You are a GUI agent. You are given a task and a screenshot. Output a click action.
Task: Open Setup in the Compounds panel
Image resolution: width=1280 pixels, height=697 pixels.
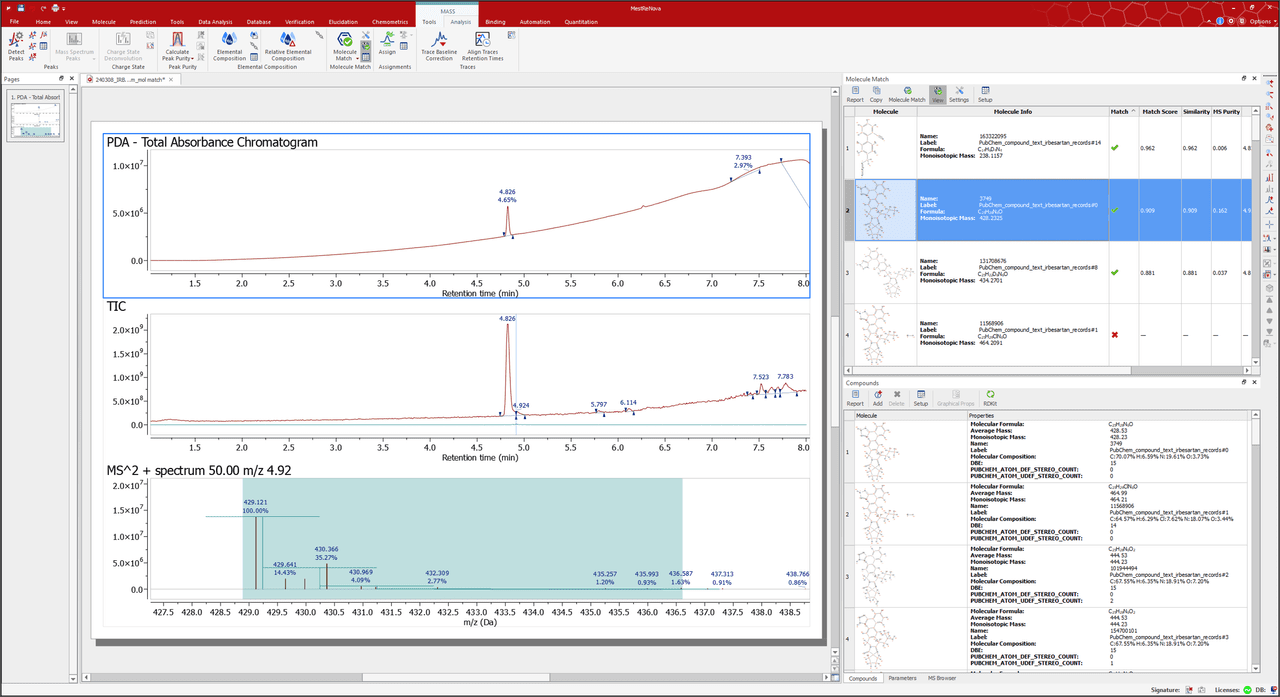click(x=921, y=397)
